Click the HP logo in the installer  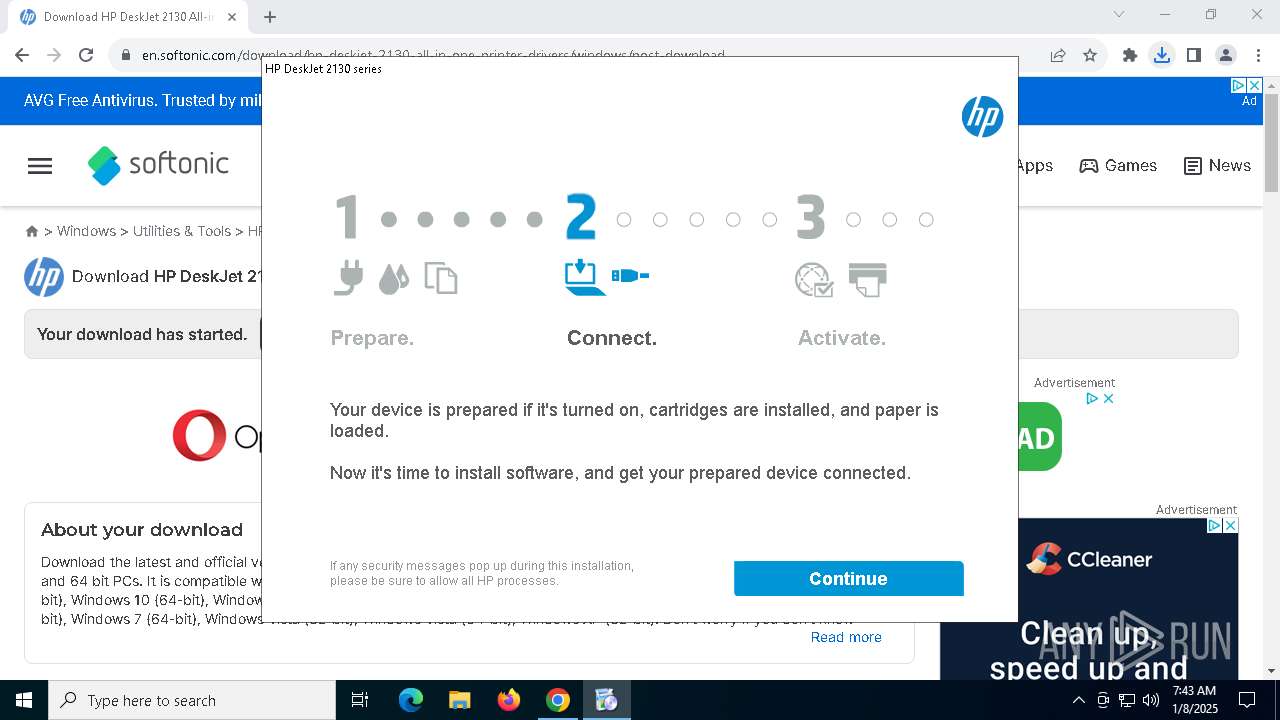coord(982,117)
